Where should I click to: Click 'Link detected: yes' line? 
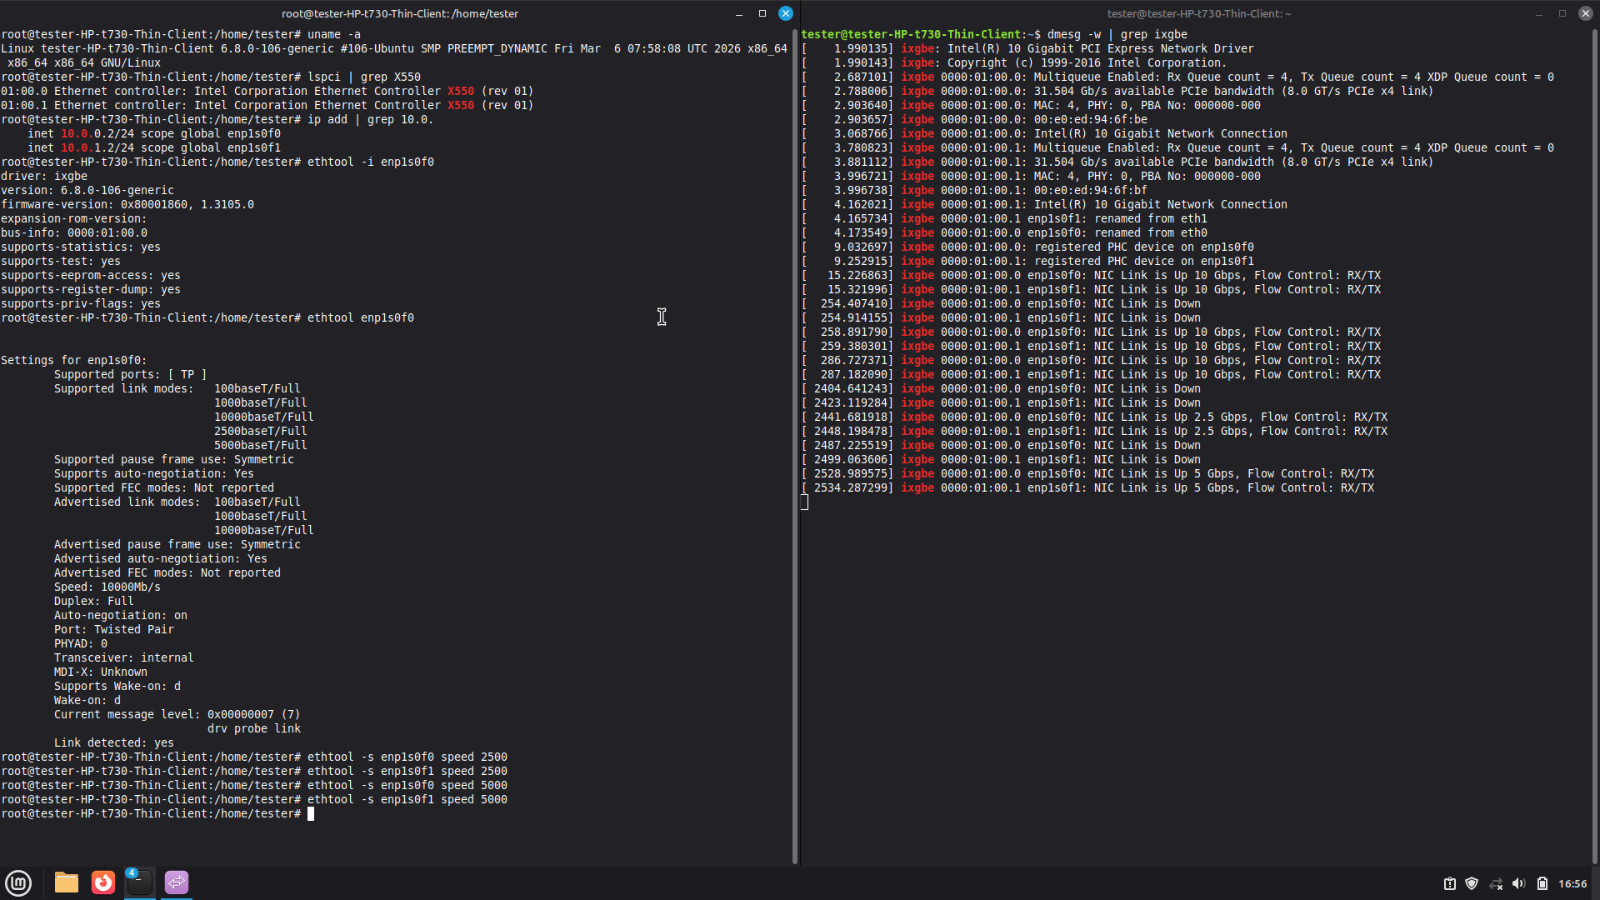[114, 743]
